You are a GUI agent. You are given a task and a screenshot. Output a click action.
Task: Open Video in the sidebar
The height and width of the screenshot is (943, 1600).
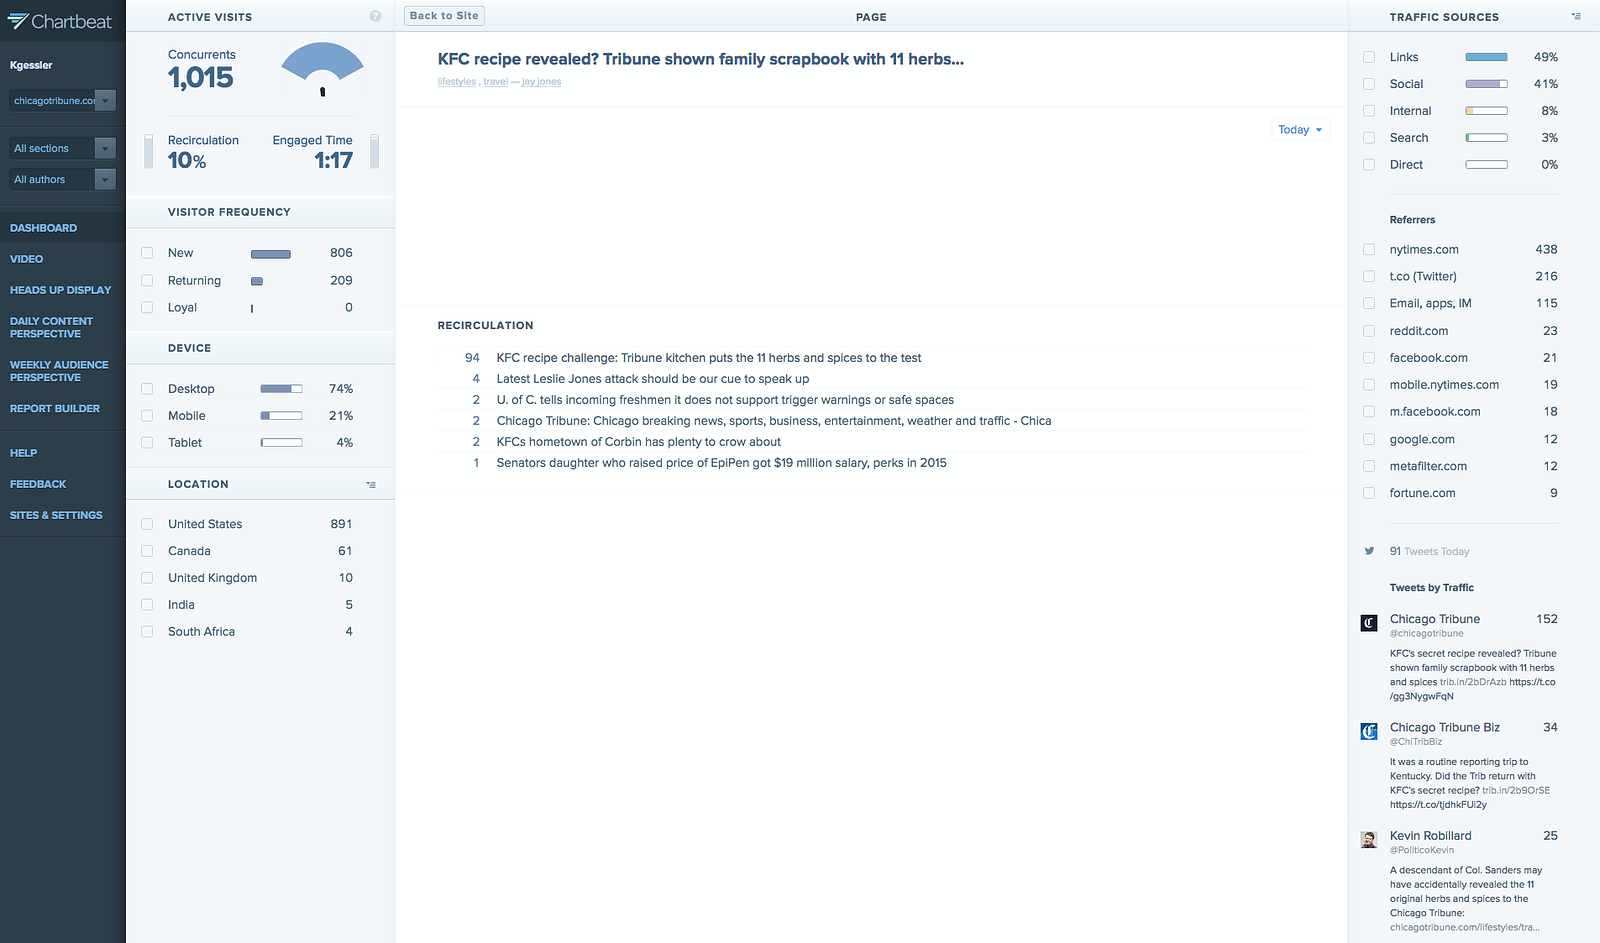pyautogui.click(x=26, y=259)
